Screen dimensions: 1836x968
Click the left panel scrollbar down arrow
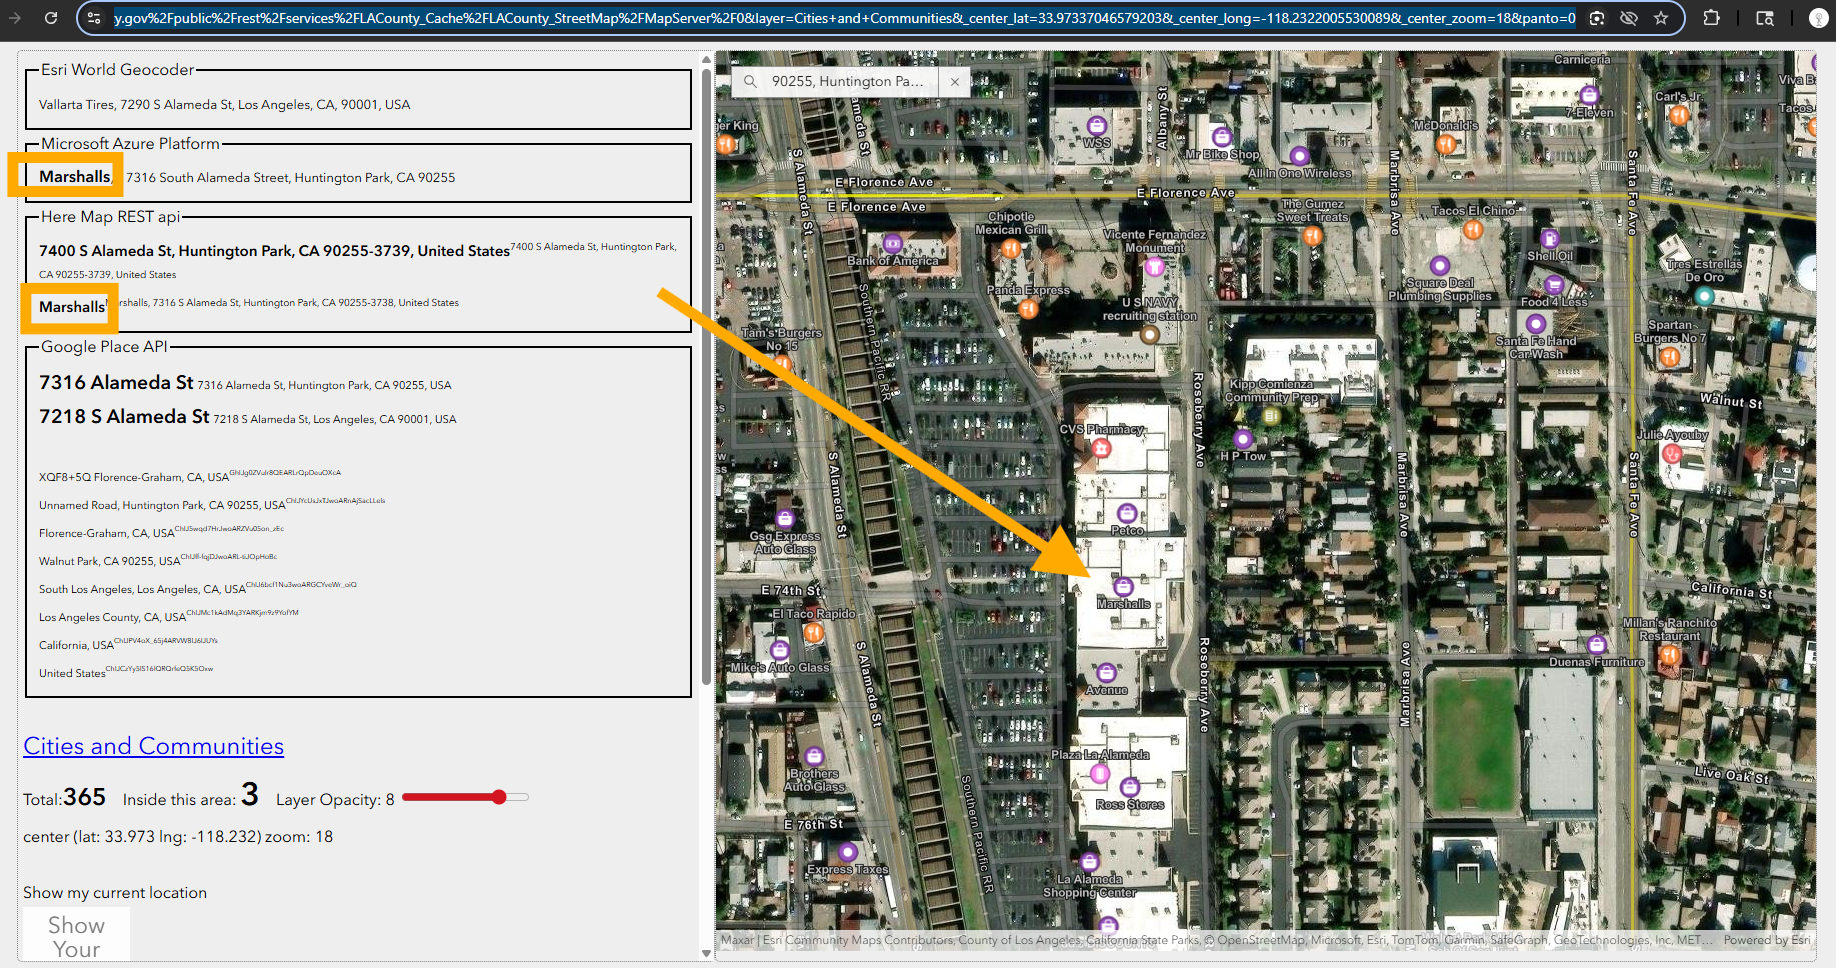(x=706, y=953)
